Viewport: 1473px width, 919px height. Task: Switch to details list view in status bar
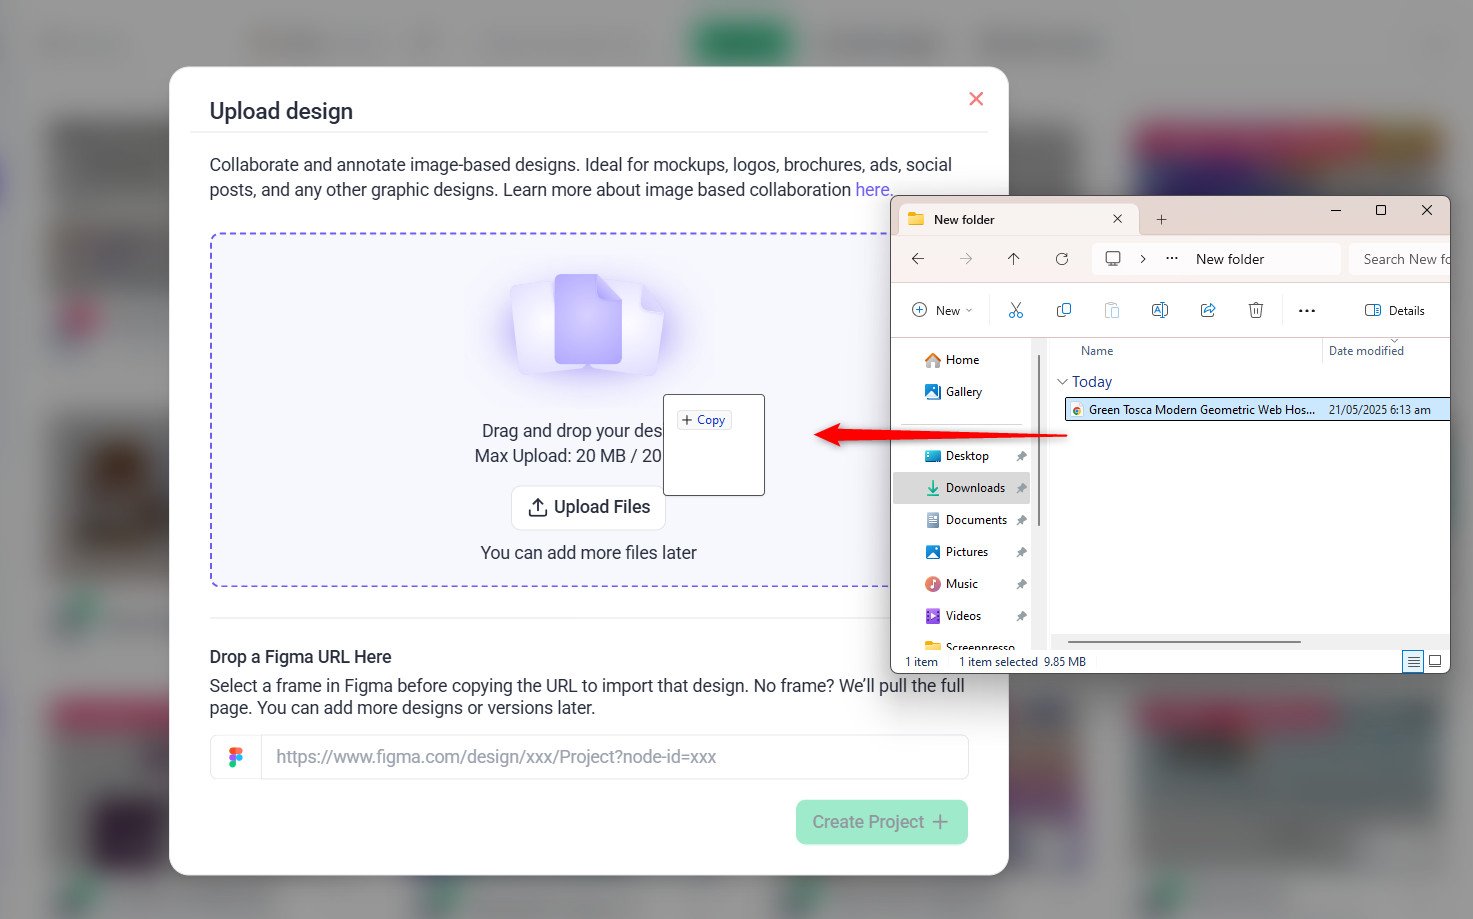[x=1413, y=662]
